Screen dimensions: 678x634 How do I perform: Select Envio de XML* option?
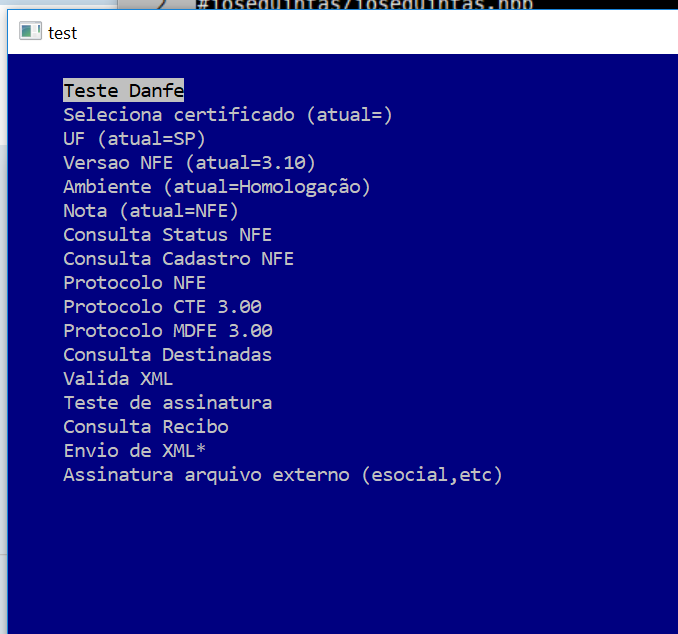[x=134, y=451]
